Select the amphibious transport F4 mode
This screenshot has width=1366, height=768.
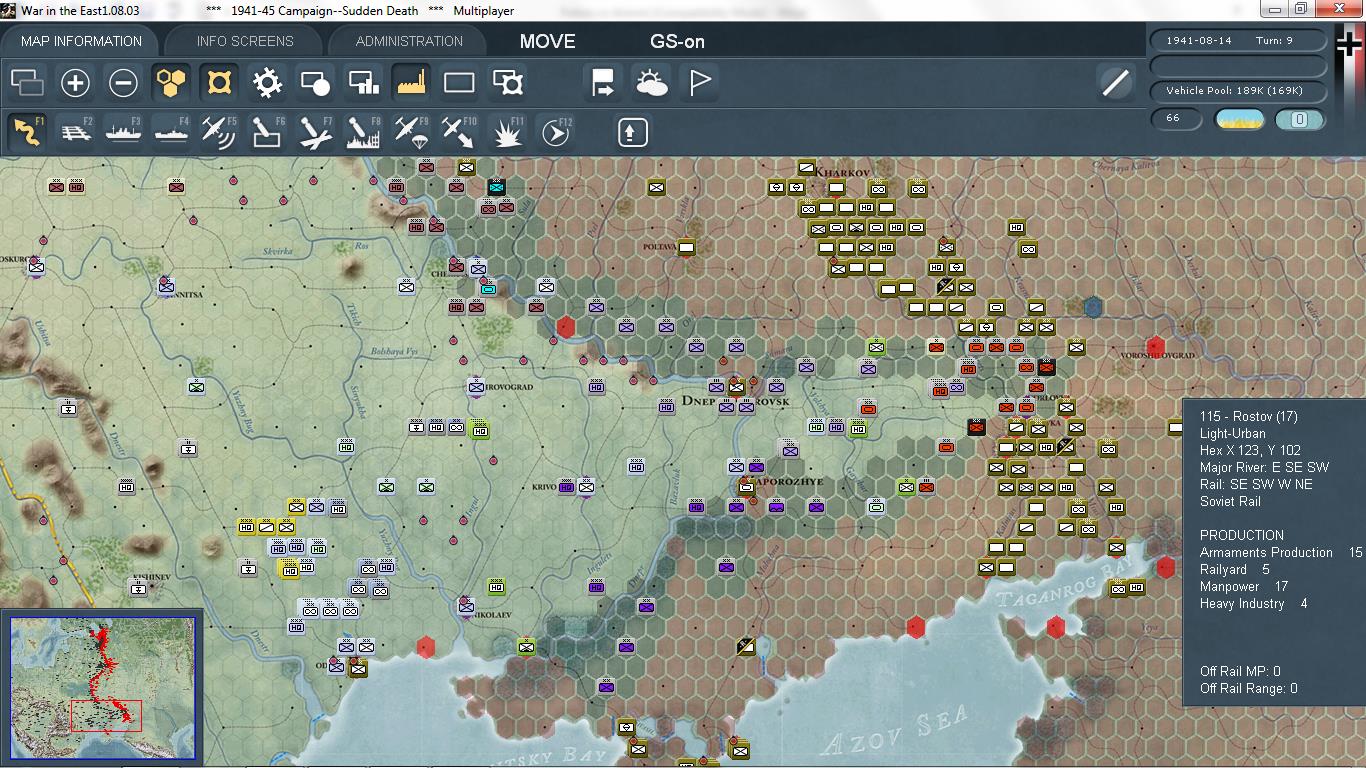point(170,131)
